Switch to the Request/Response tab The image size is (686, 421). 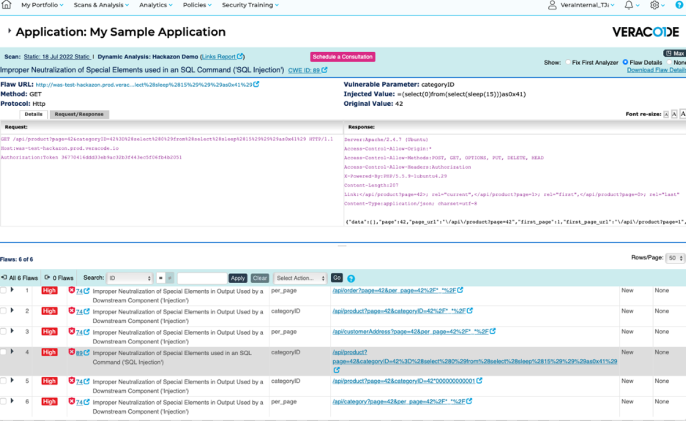coord(79,114)
